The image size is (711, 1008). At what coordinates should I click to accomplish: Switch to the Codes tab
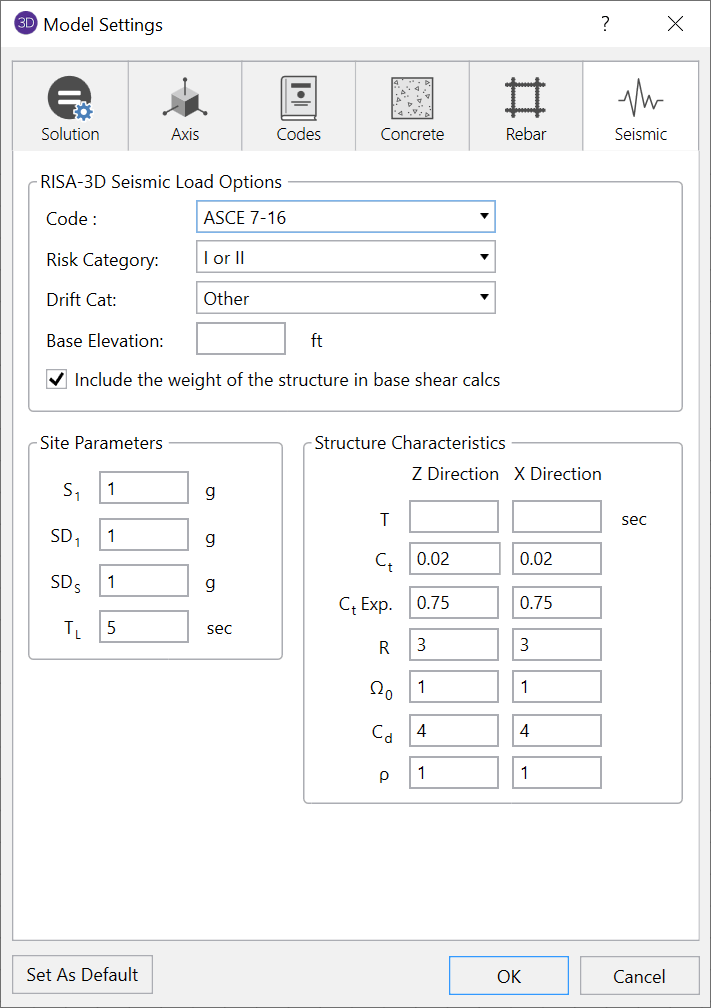298,106
